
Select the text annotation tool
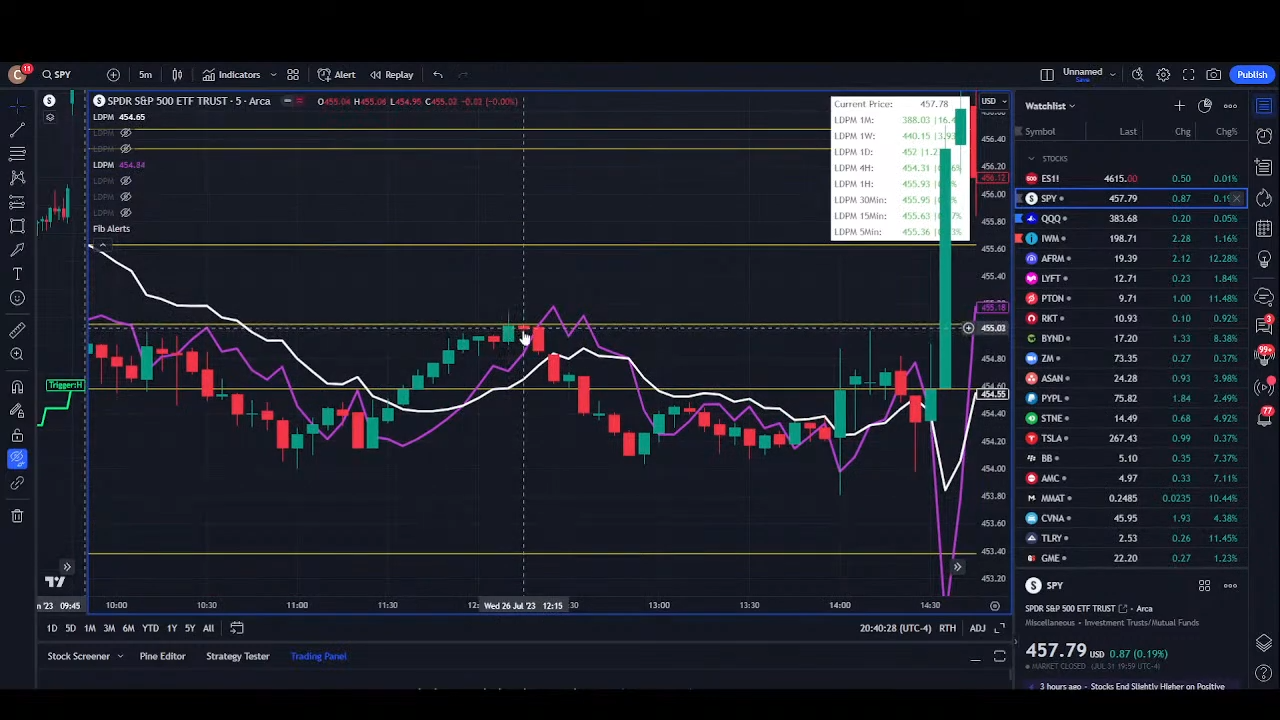[x=17, y=274]
